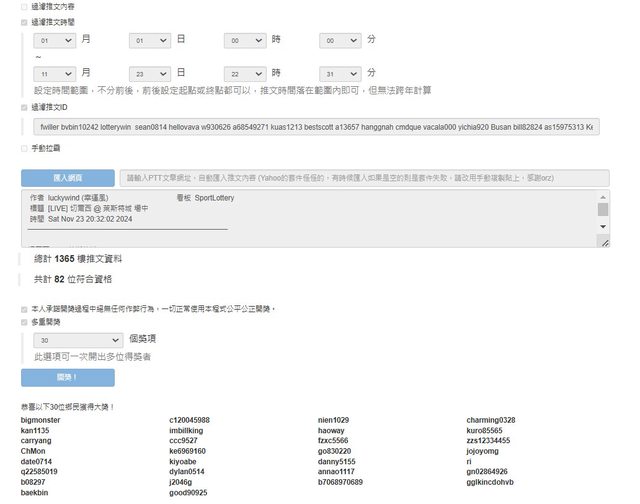Expand the start minute dropdown showing 00
Image resolution: width=640 pixels, height=504 pixels.
click(340, 41)
